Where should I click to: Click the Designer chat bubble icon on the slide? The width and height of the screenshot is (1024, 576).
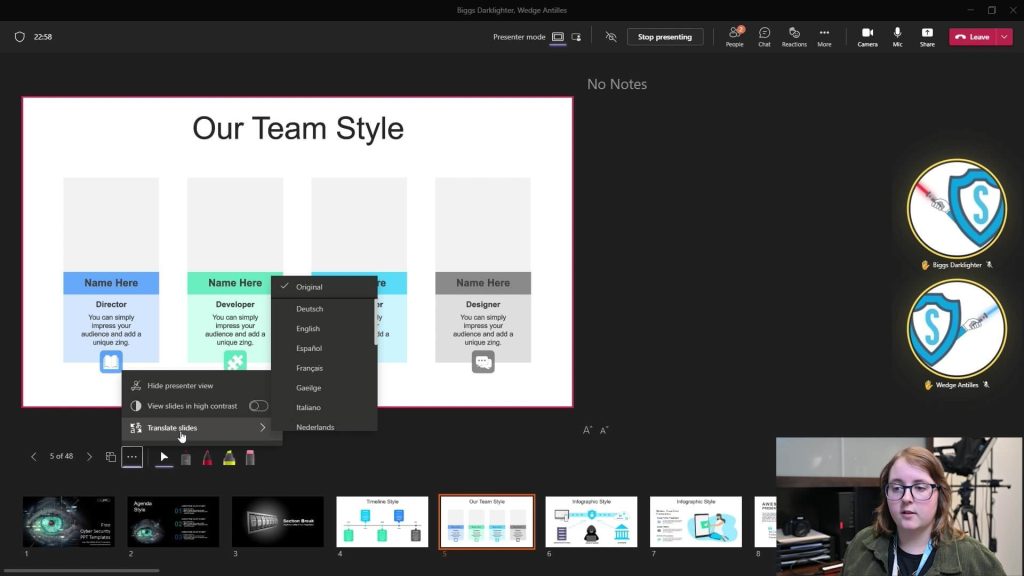click(483, 361)
